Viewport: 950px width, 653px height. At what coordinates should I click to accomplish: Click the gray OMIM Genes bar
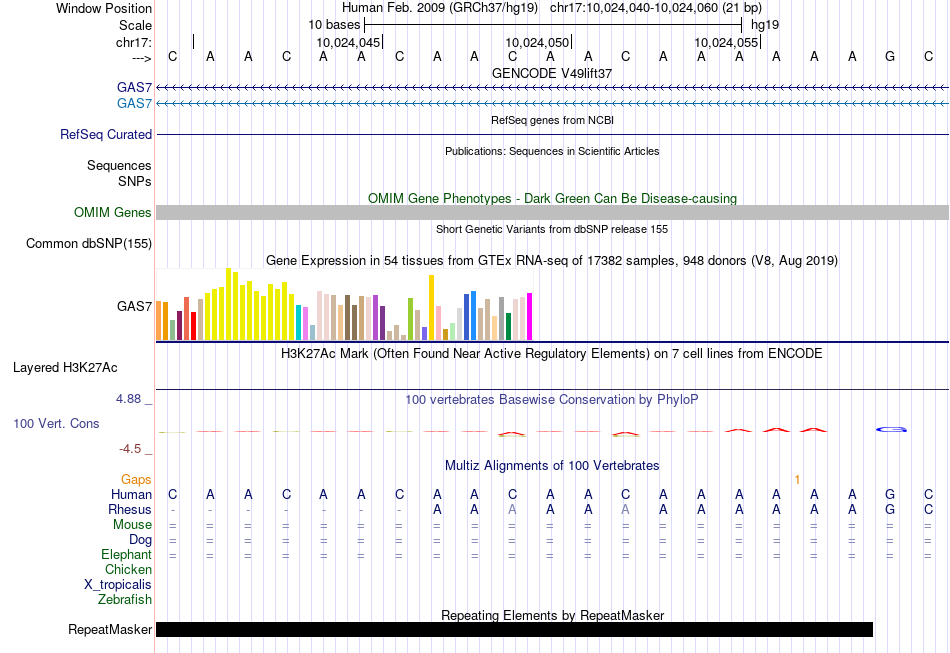(x=553, y=213)
